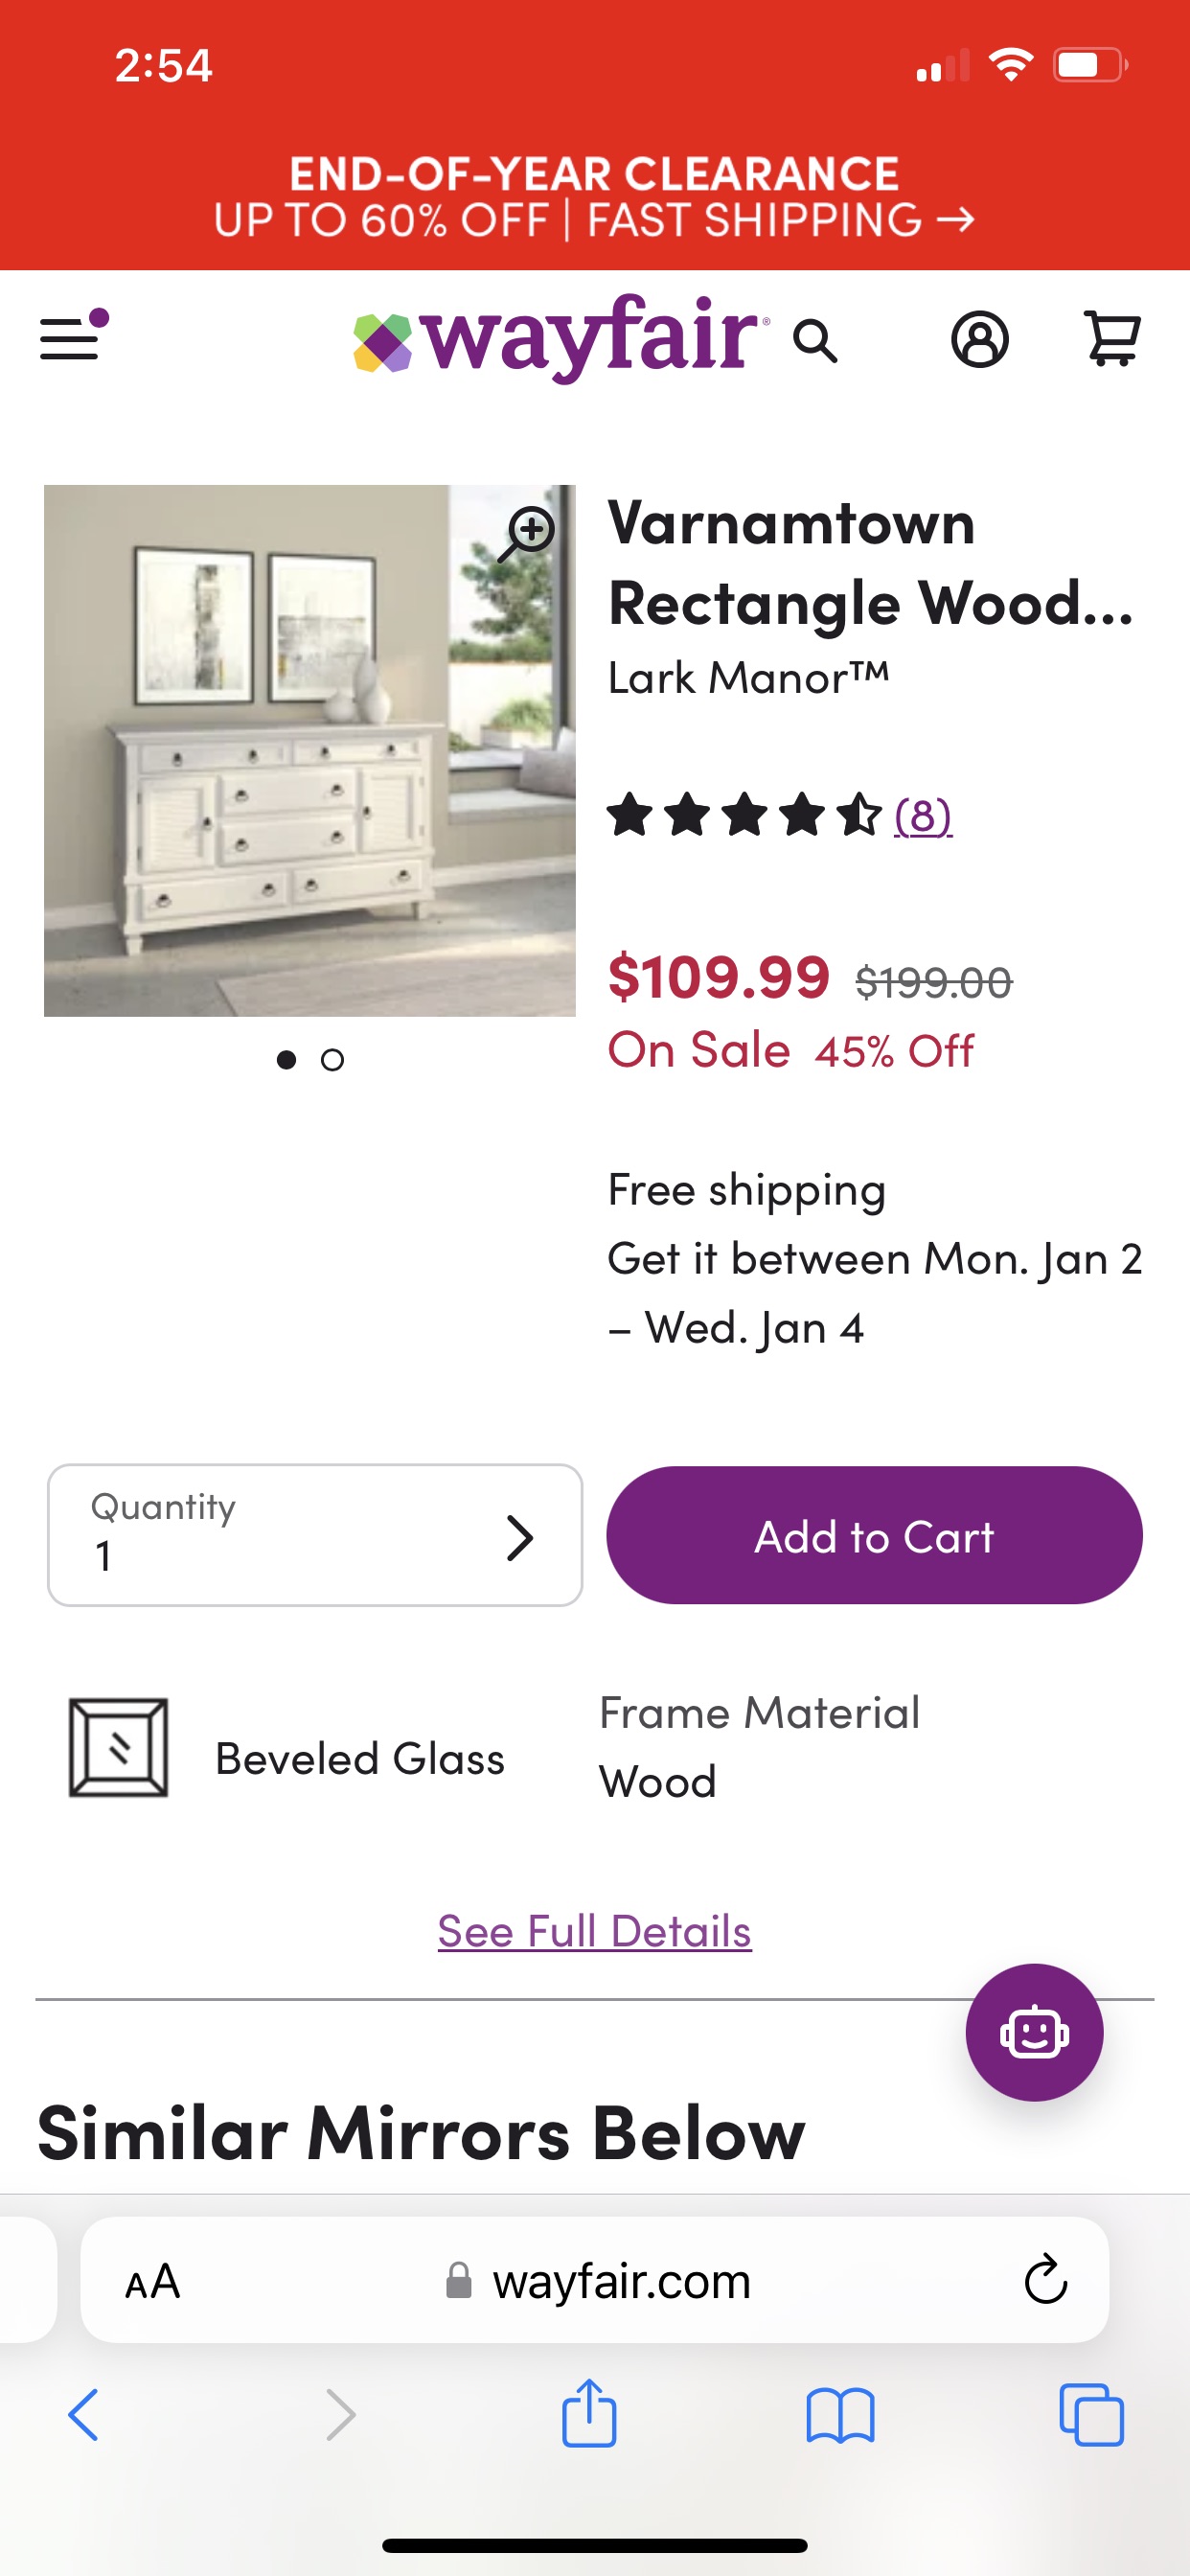Go back to previous page
Viewport: 1190px width, 2576px height.
(84, 2416)
